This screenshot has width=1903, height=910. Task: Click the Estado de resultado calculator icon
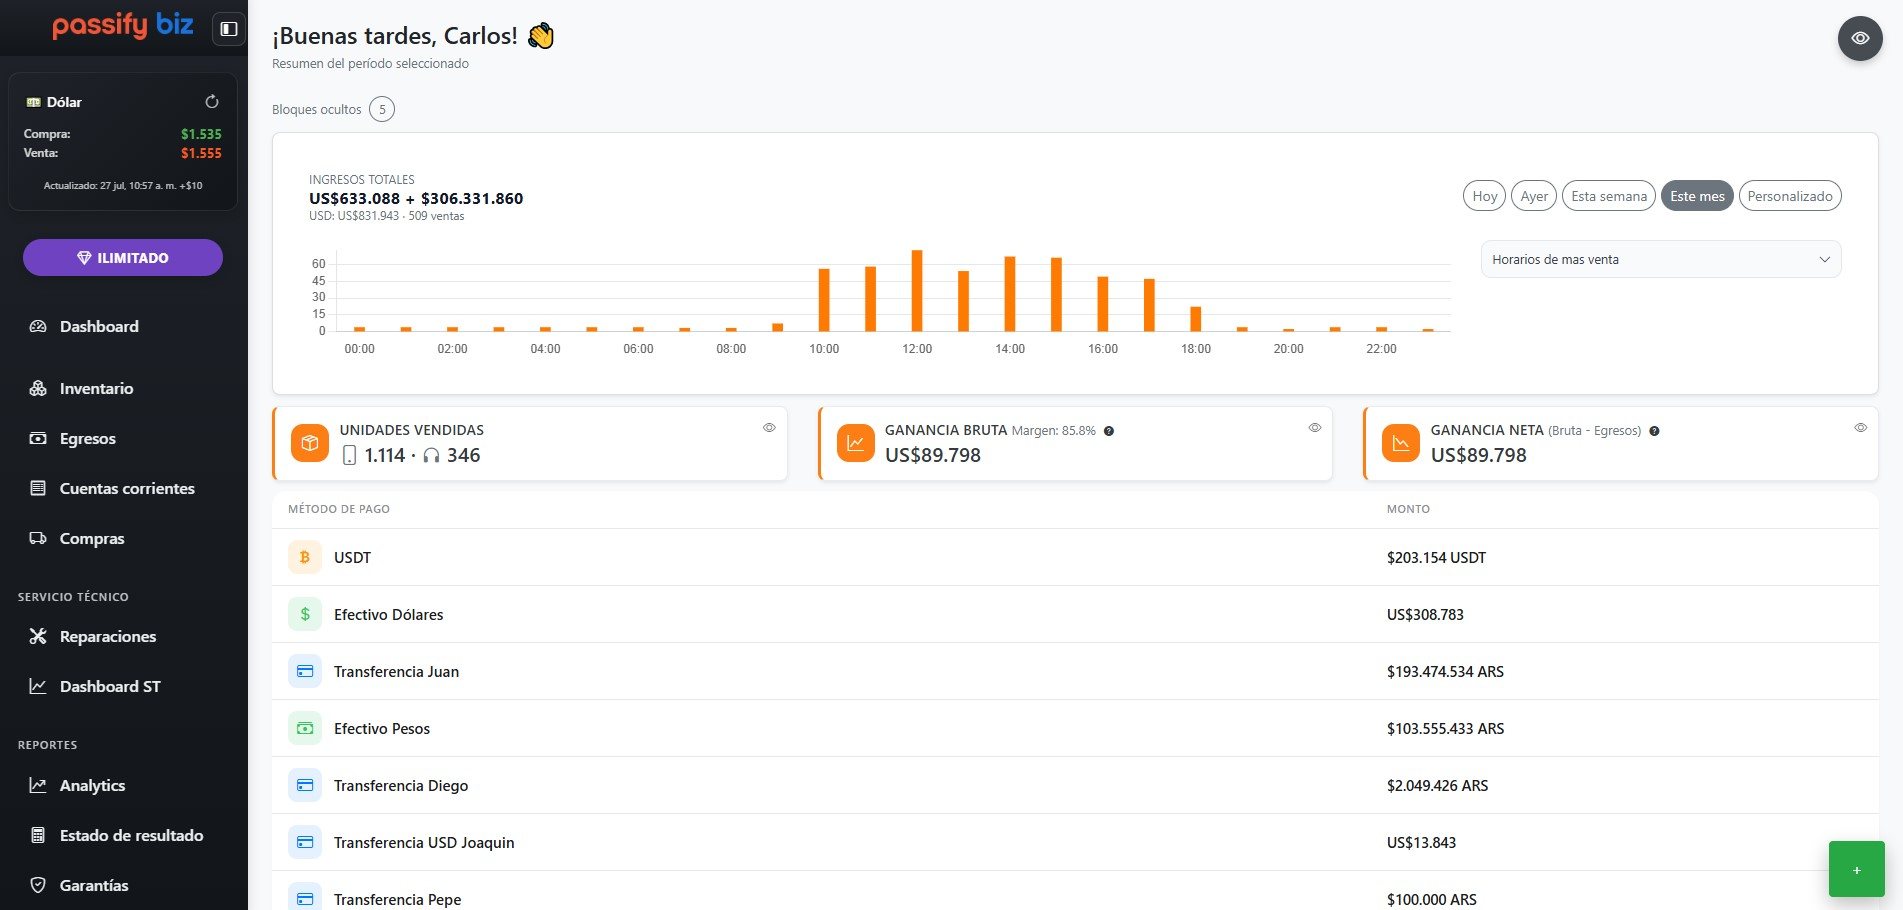click(x=38, y=836)
